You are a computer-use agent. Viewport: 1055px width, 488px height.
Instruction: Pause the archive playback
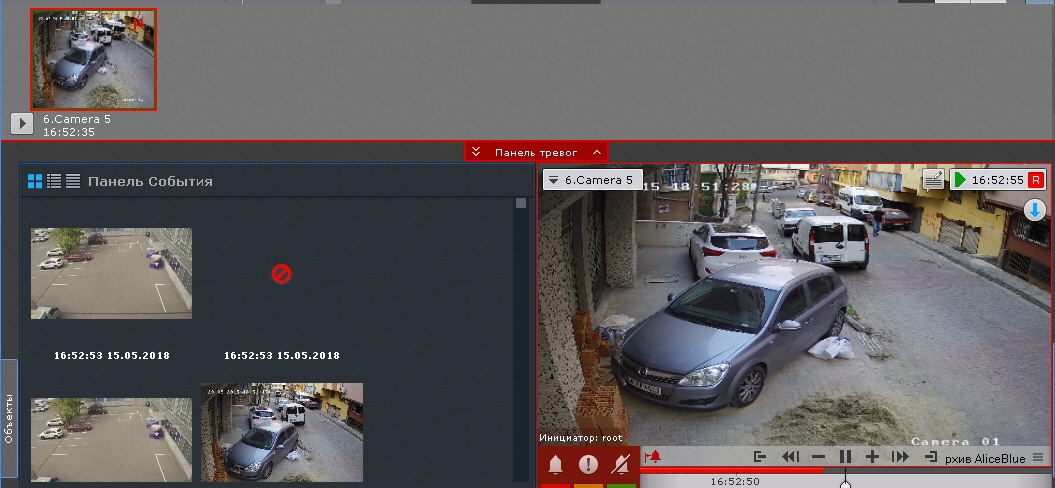[845, 457]
